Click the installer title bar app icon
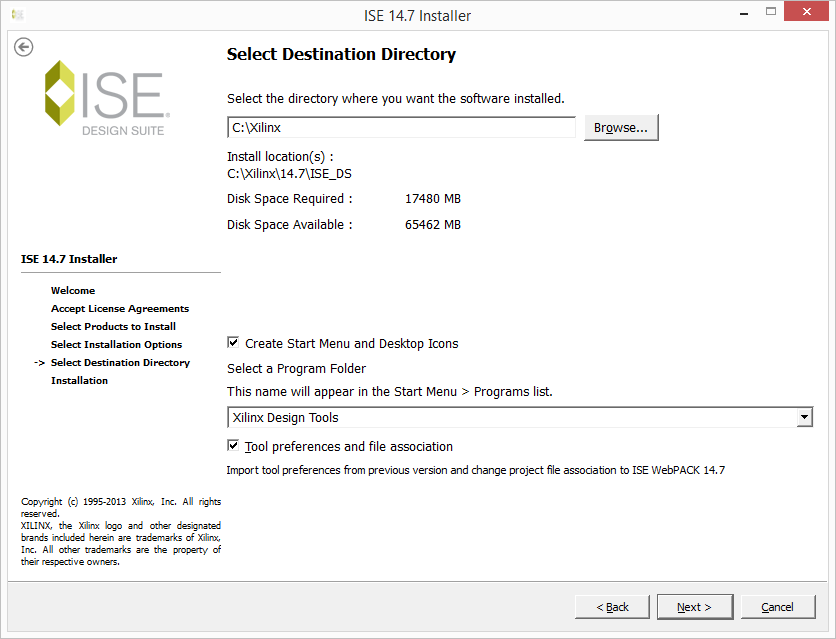This screenshot has width=836, height=639. tap(18, 15)
